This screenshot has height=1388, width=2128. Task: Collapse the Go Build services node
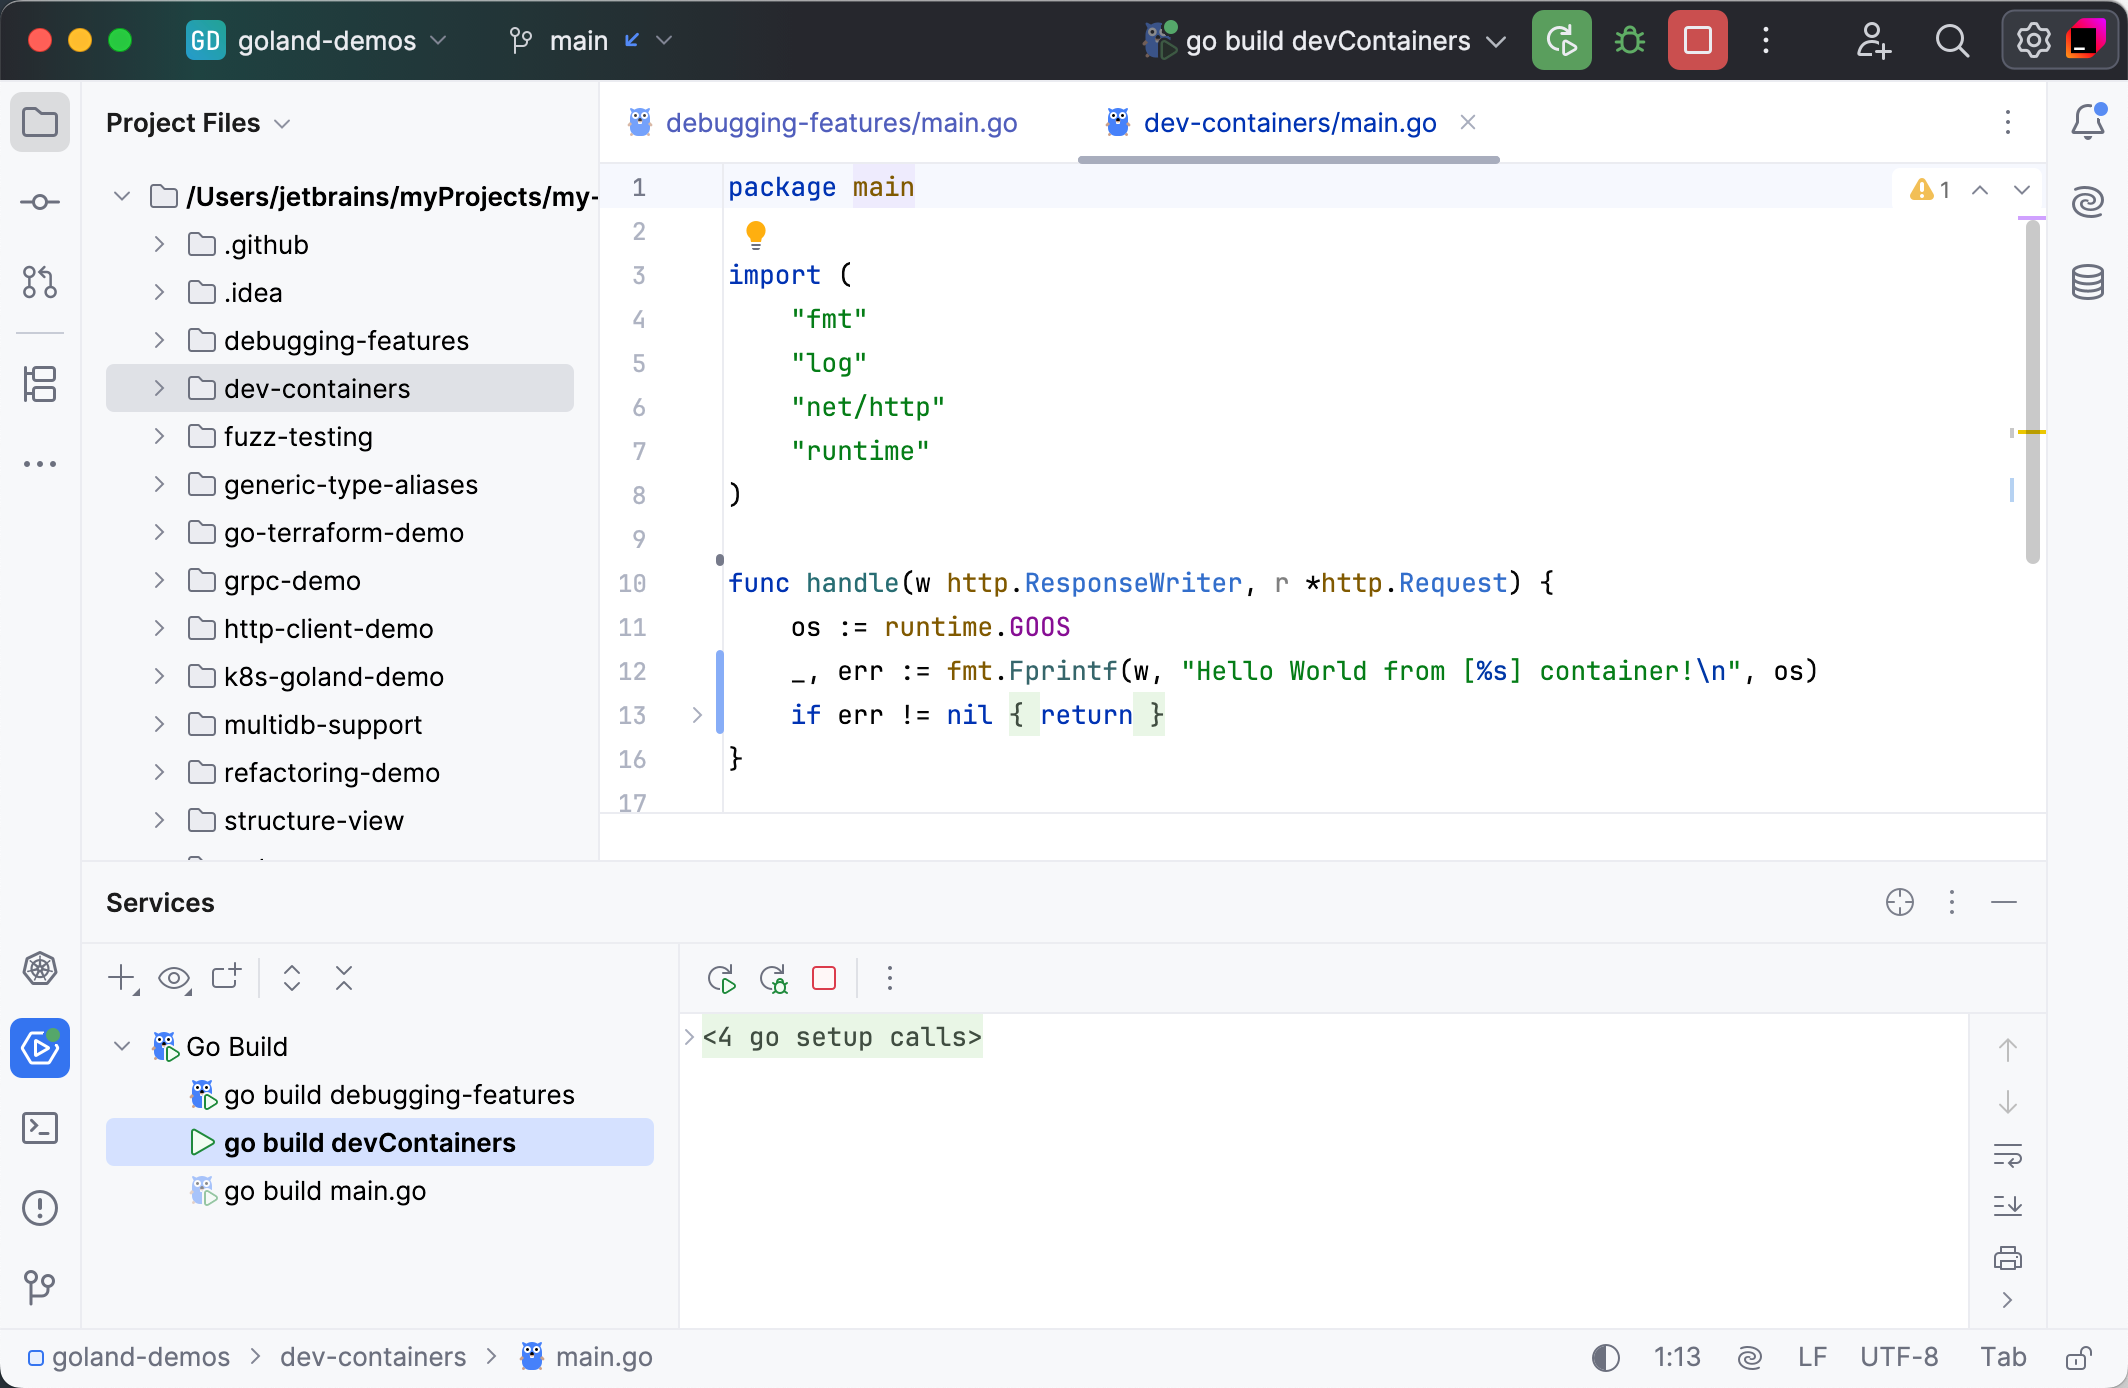pos(122,1046)
